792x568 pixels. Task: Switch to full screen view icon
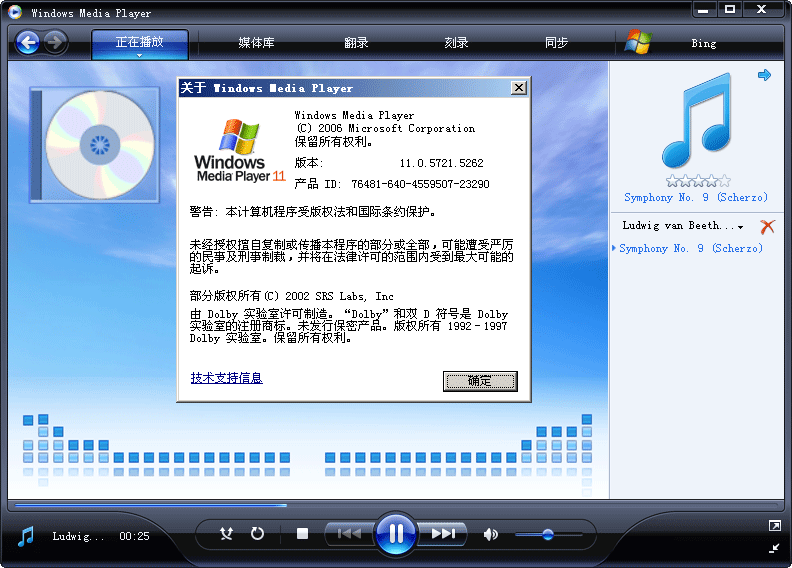(774, 525)
